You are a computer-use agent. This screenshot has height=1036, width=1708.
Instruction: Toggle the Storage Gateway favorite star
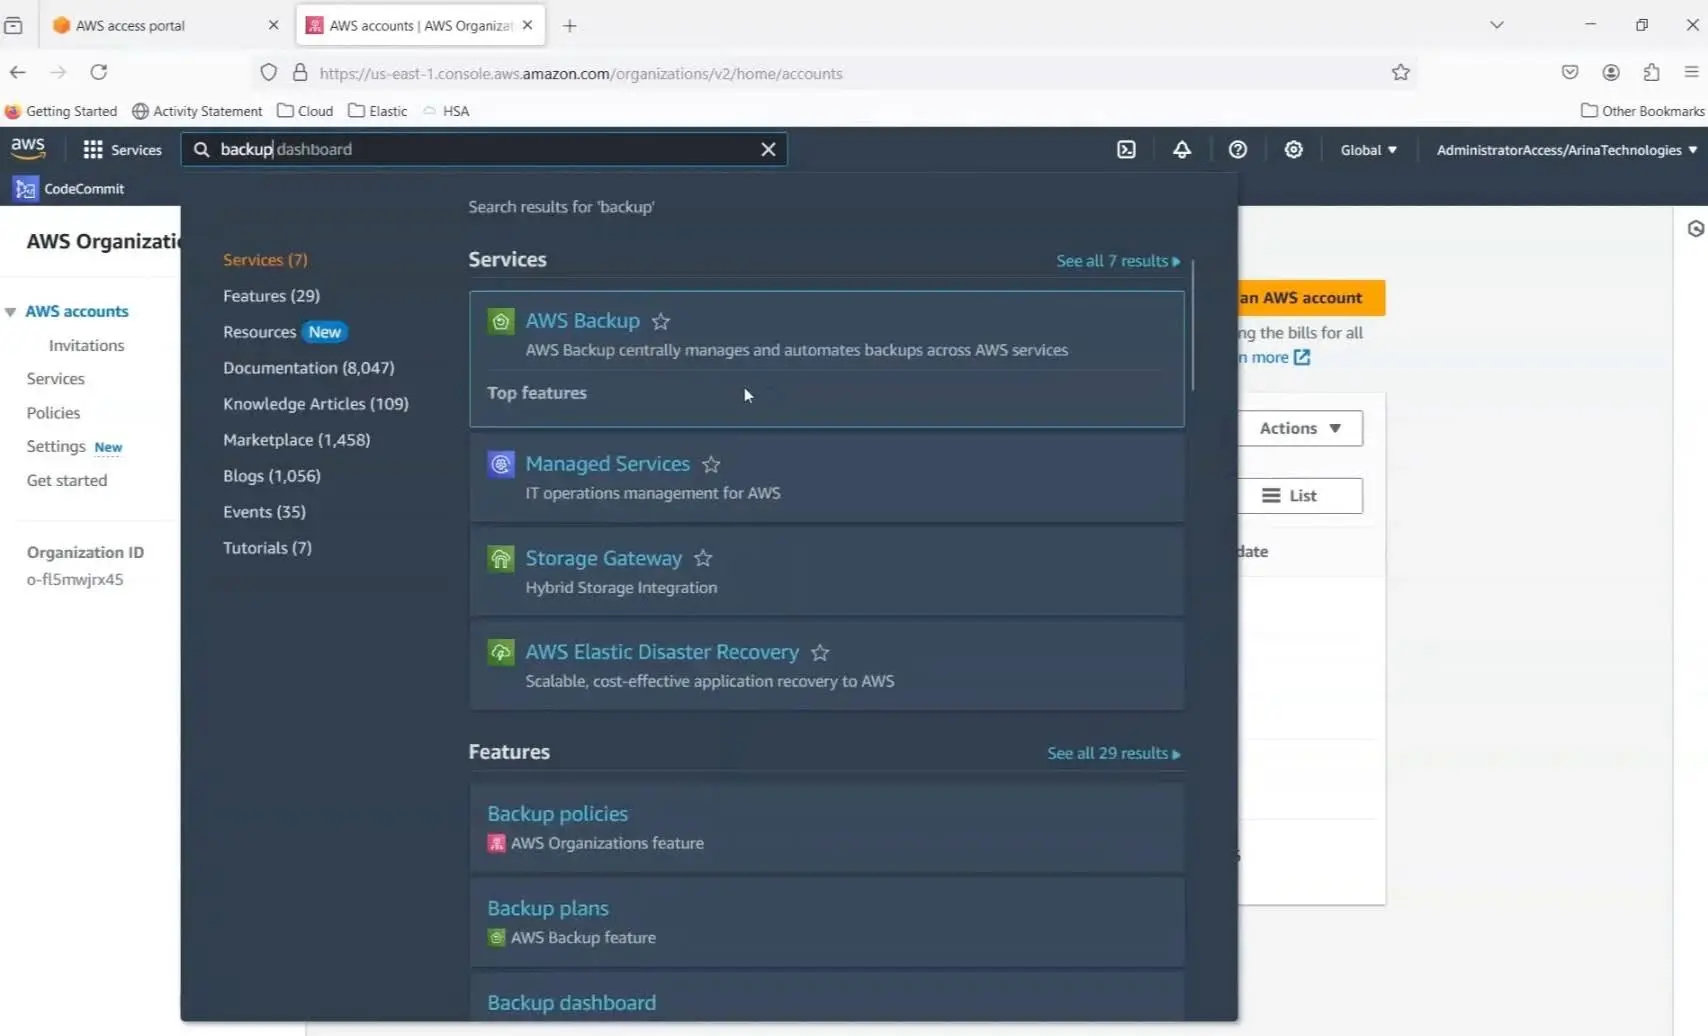pyautogui.click(x=703, y=559)
